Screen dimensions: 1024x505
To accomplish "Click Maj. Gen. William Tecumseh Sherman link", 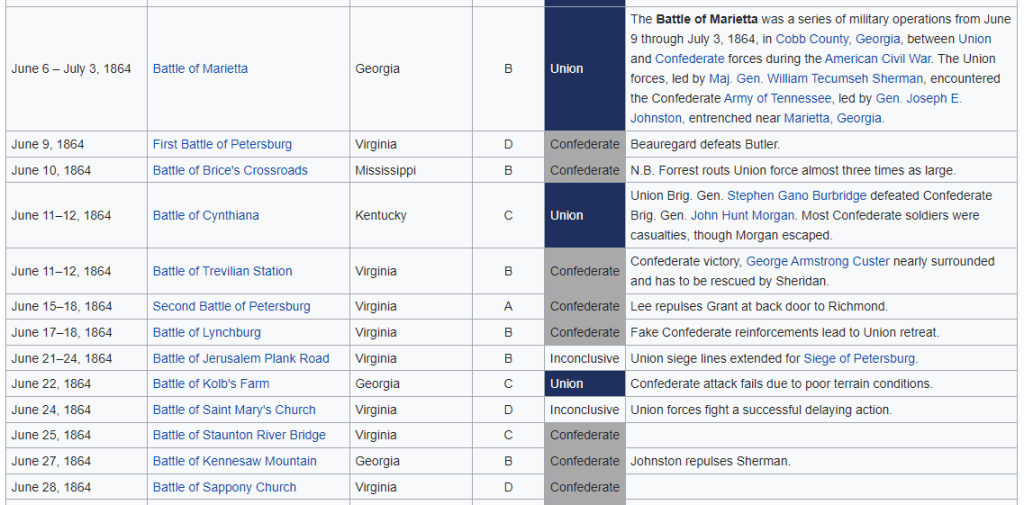I will [x=815, y=78].
